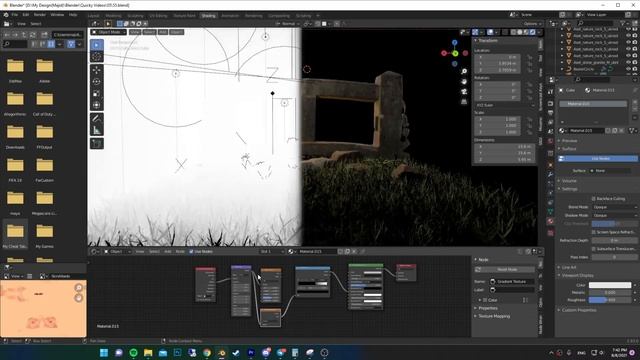Open the Render menu

point(40,15)
